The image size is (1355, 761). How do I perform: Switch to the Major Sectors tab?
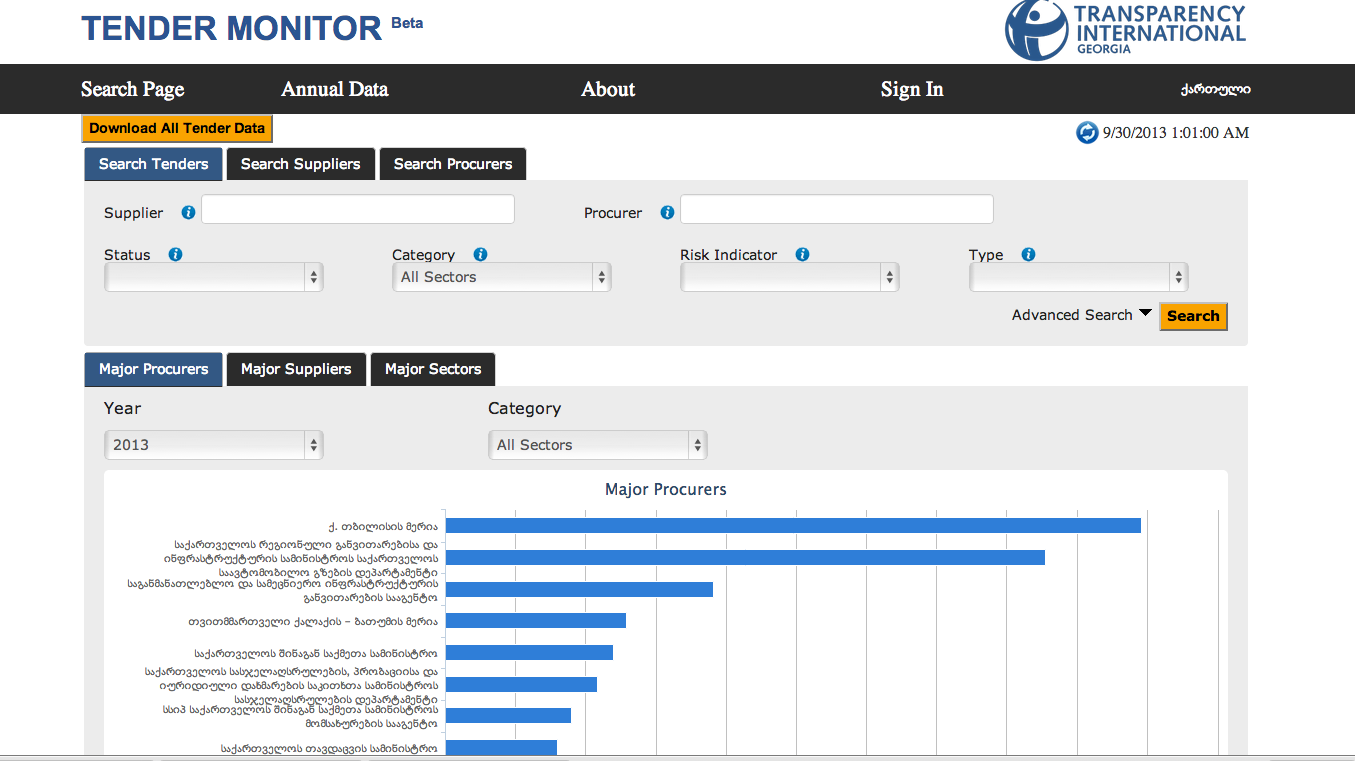pyautogui.click(x=432, y=369)
